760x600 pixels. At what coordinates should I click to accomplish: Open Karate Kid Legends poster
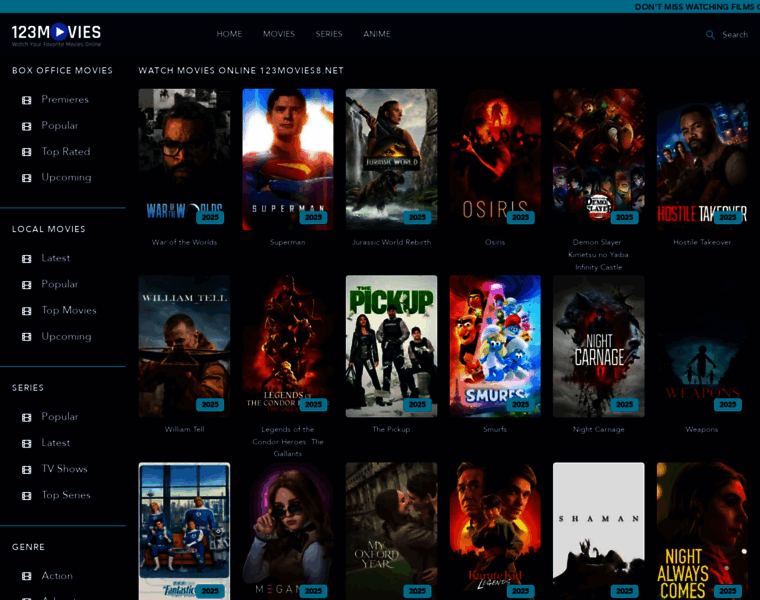tap(495, 531)
